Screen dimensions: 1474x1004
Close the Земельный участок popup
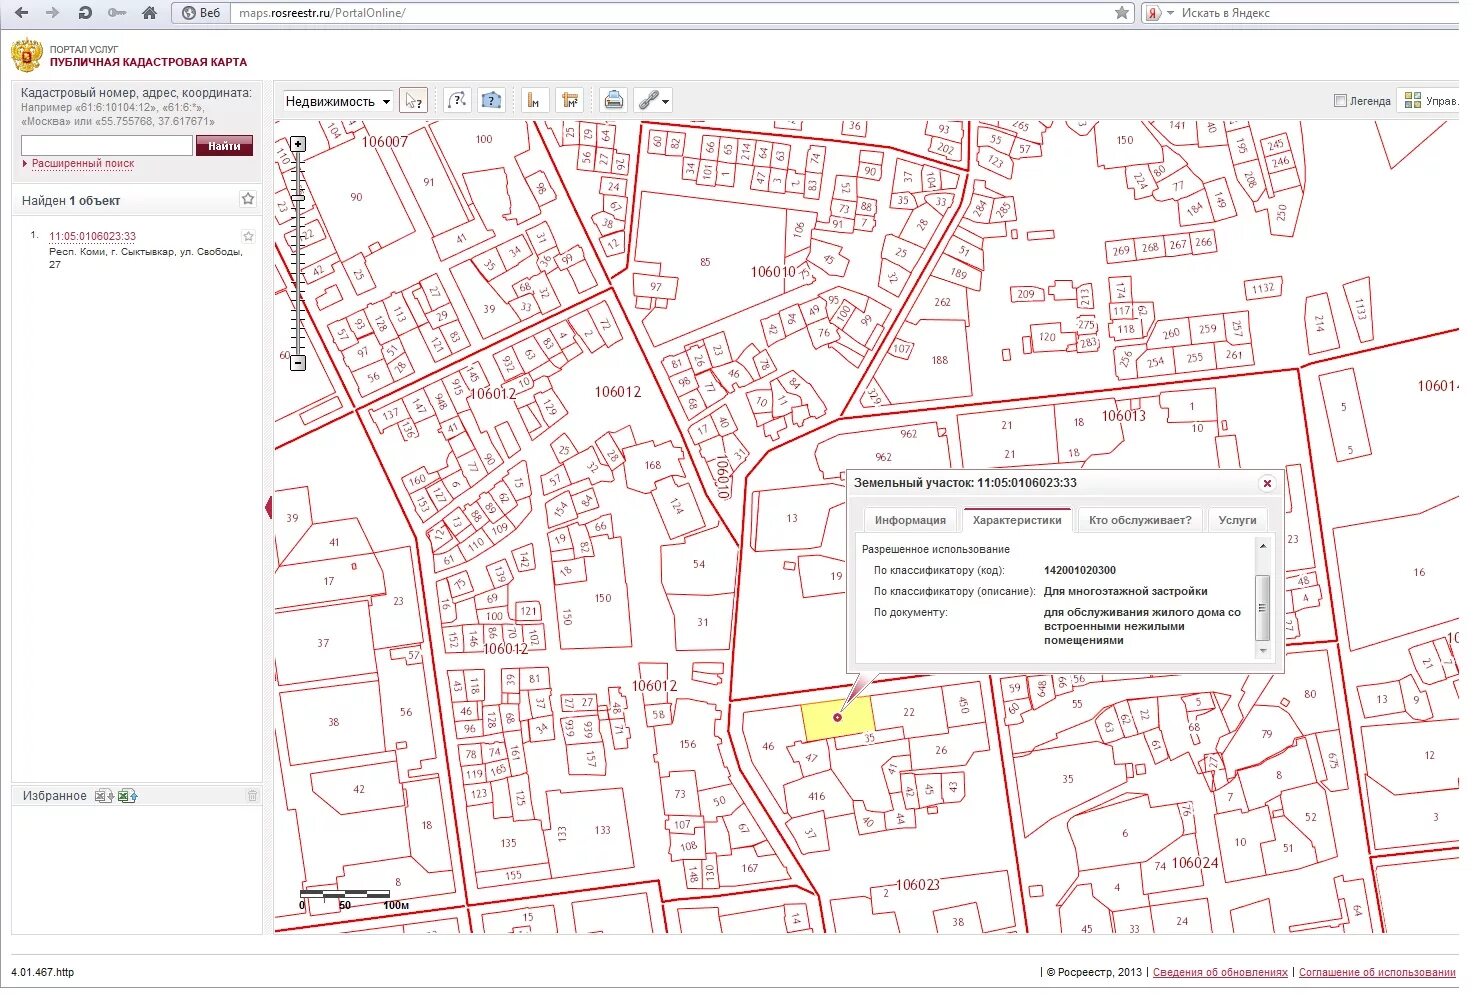point(1267,484)
